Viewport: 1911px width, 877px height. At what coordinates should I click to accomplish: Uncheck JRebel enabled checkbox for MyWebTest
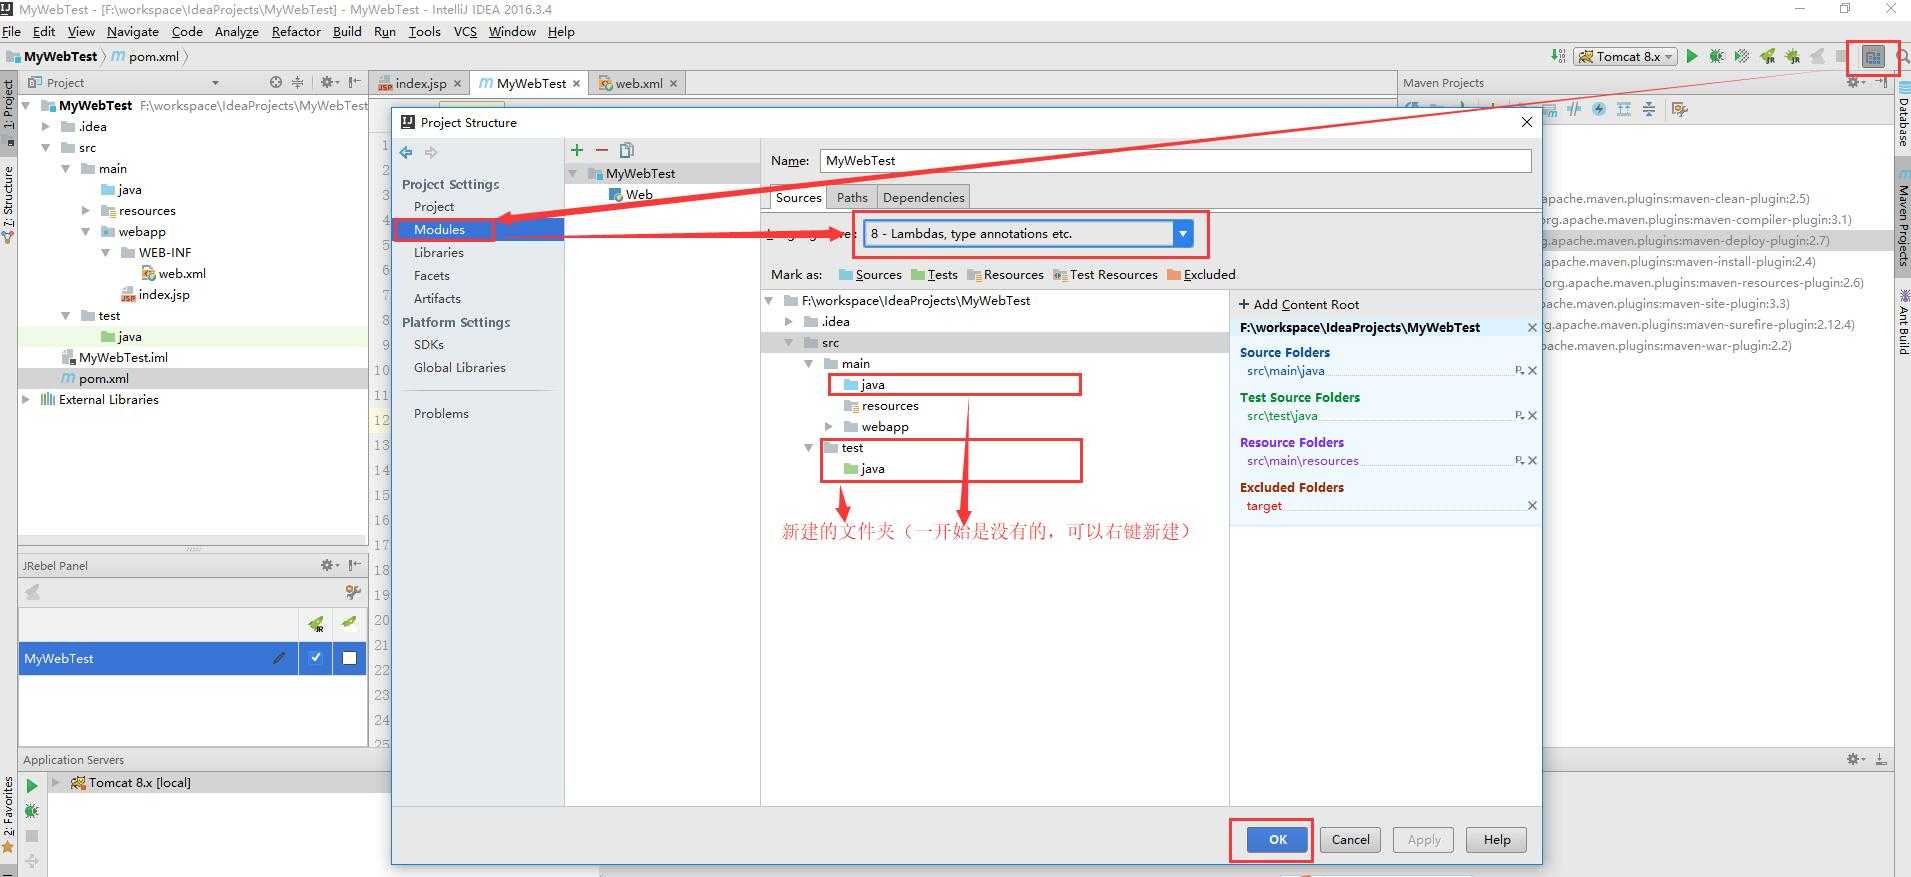pyautogui.click(x=316, y=658)
